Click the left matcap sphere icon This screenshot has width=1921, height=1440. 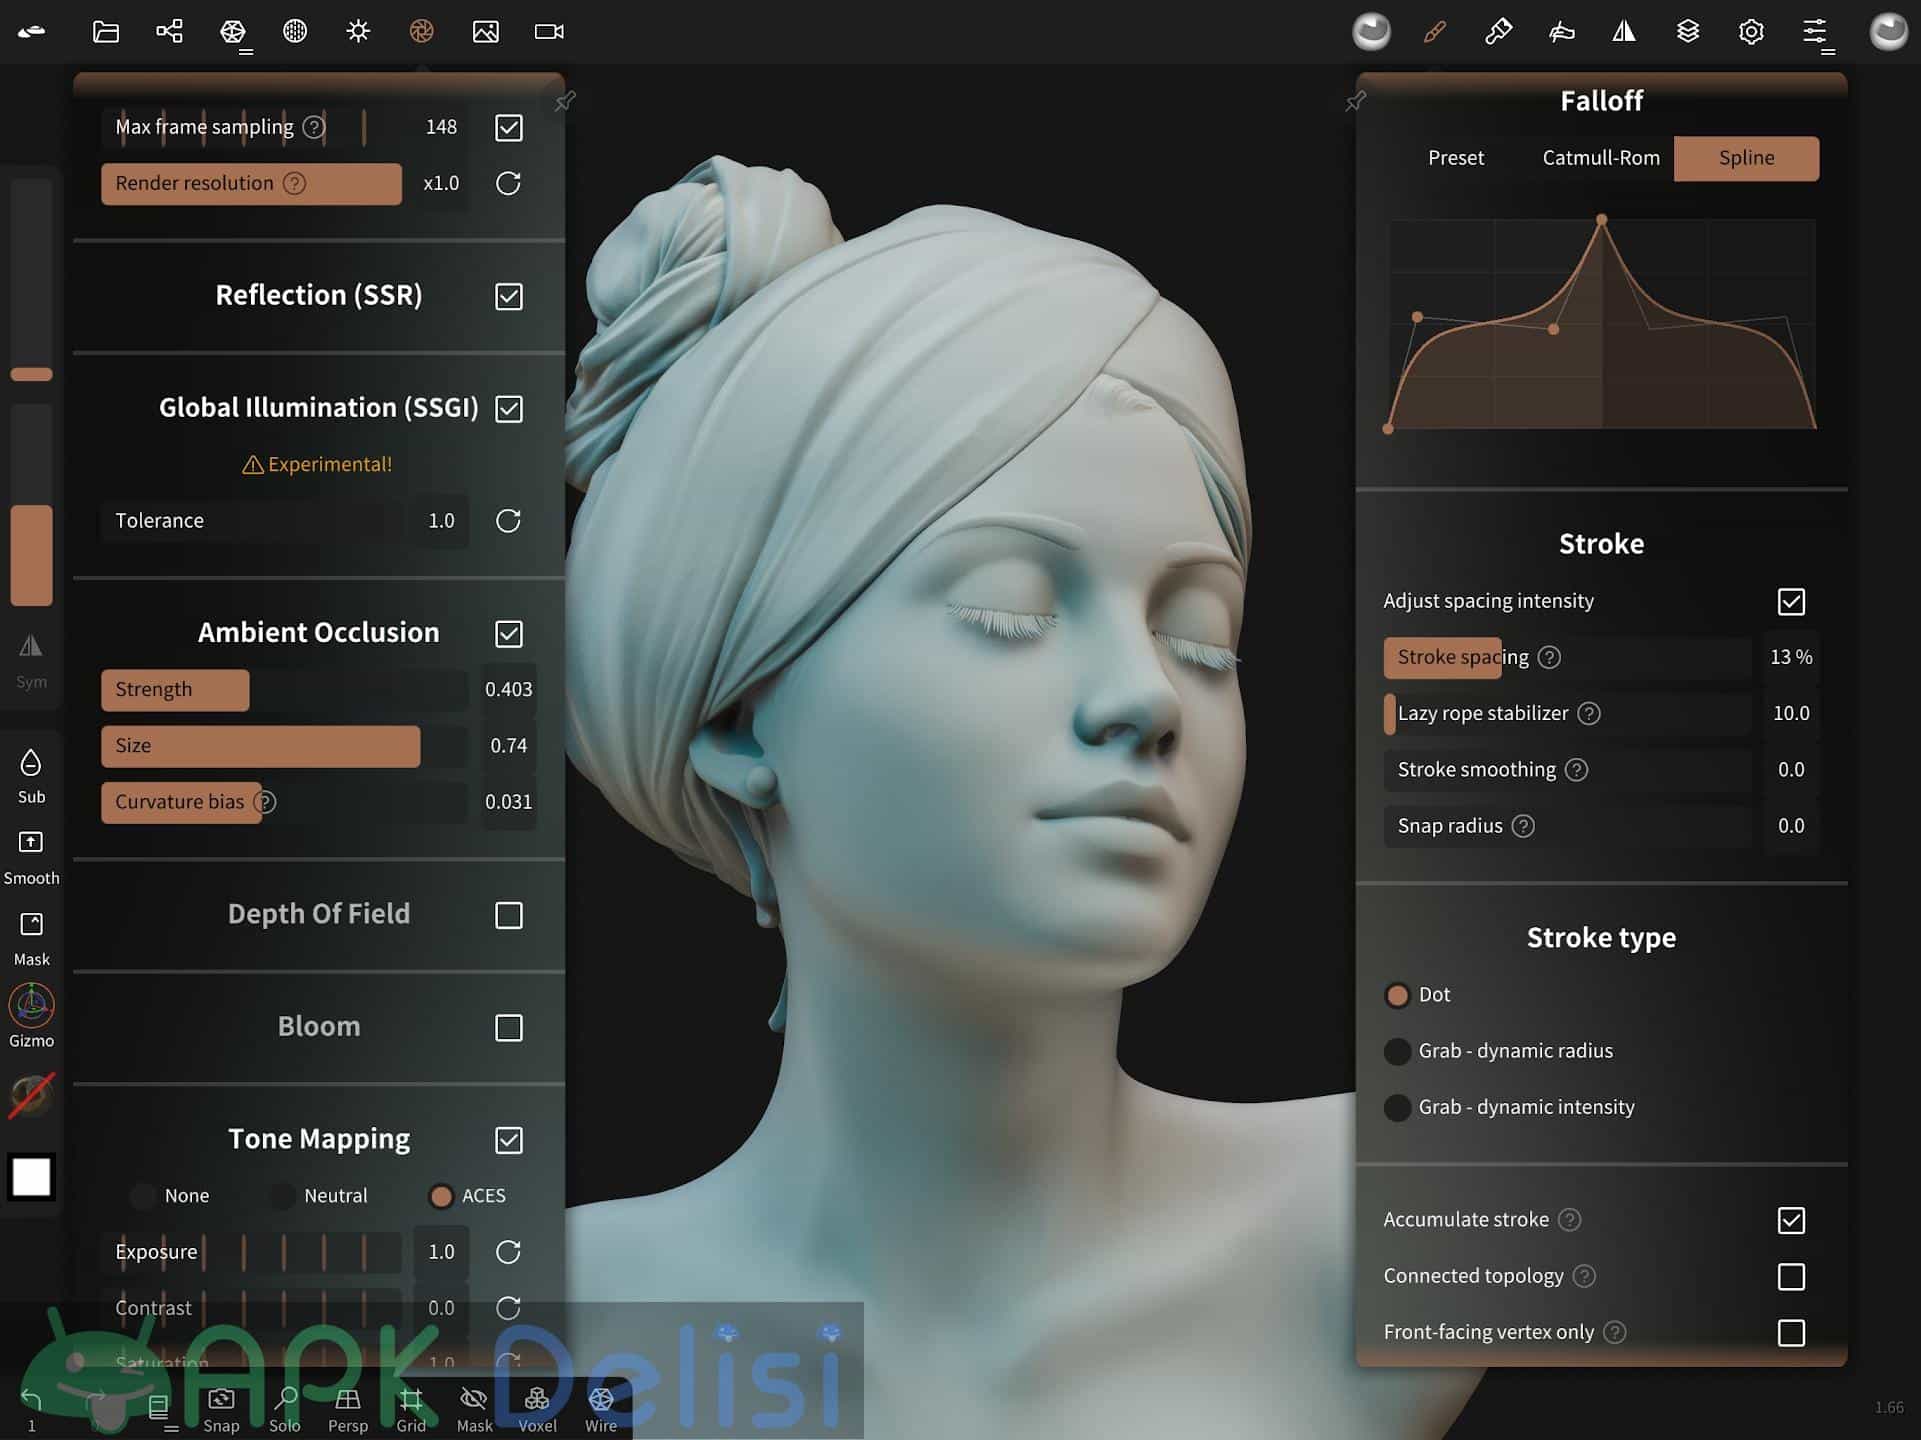[x=1372, y=32]
